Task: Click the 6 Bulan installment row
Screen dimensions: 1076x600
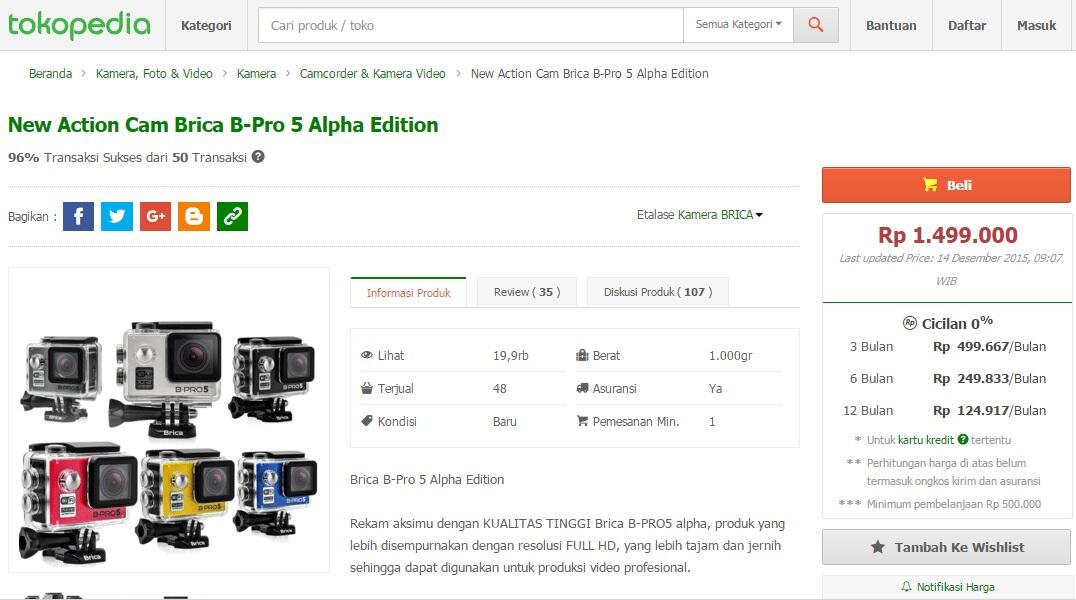Action: (x=948, y=378)
